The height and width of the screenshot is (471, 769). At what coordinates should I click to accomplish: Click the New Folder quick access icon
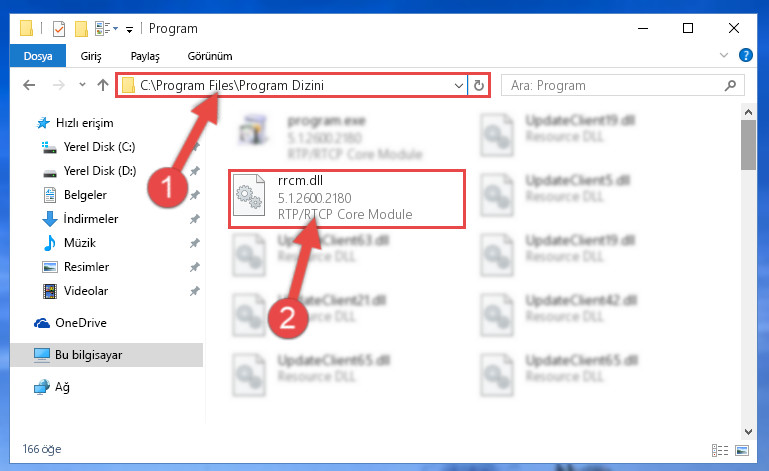coord(81,28)
